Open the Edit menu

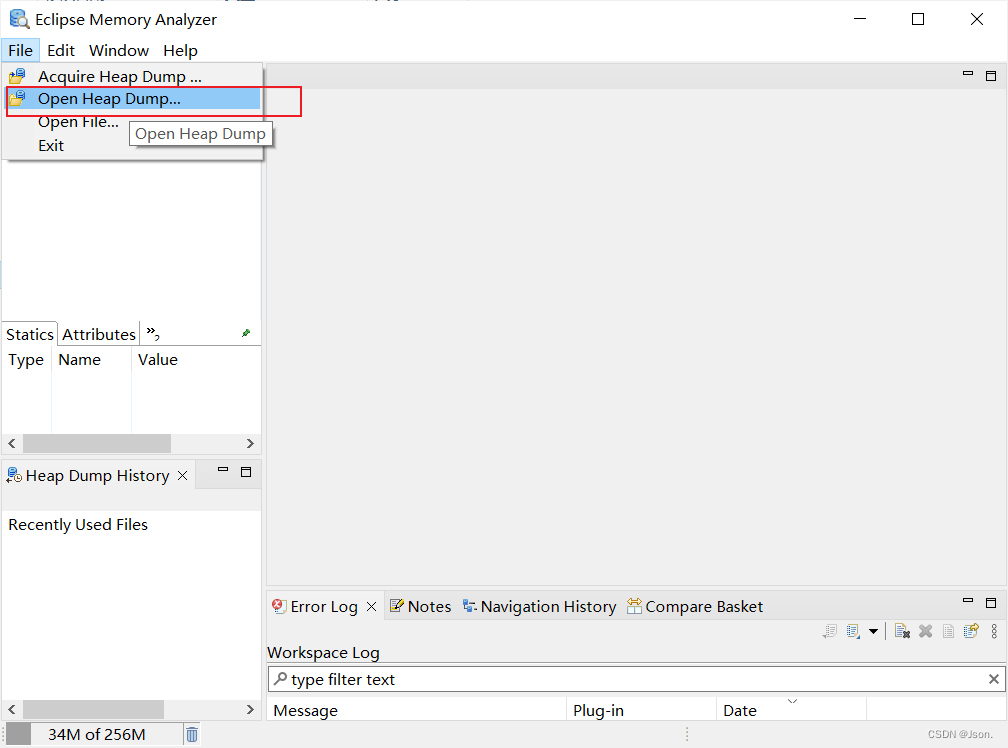pos(60,50)
